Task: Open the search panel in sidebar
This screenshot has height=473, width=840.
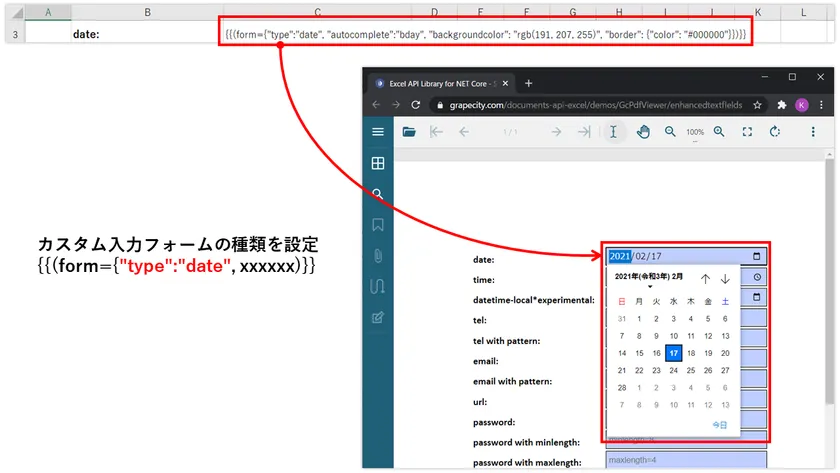Action: coord(378,194)
